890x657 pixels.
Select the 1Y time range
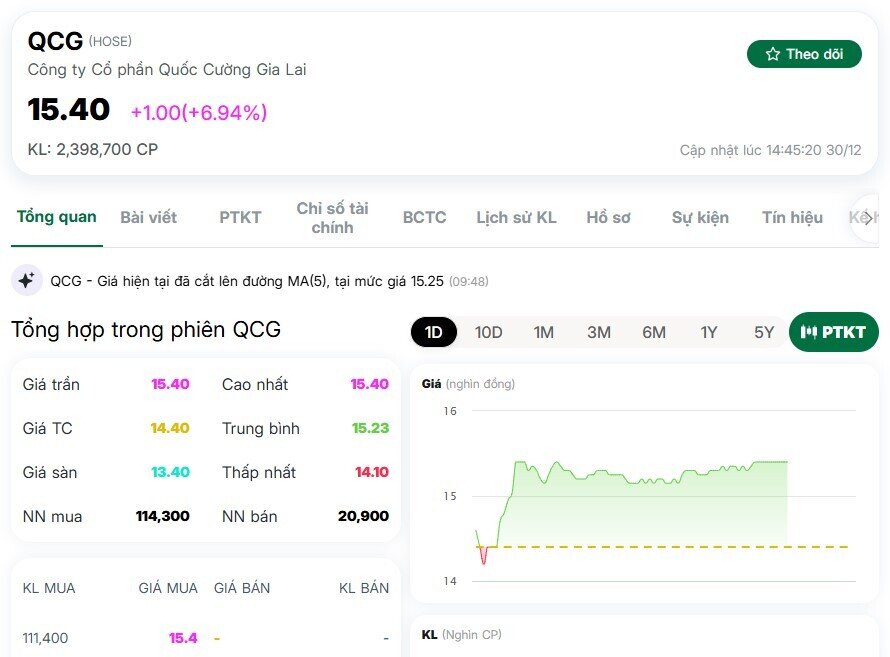[708, 331]
